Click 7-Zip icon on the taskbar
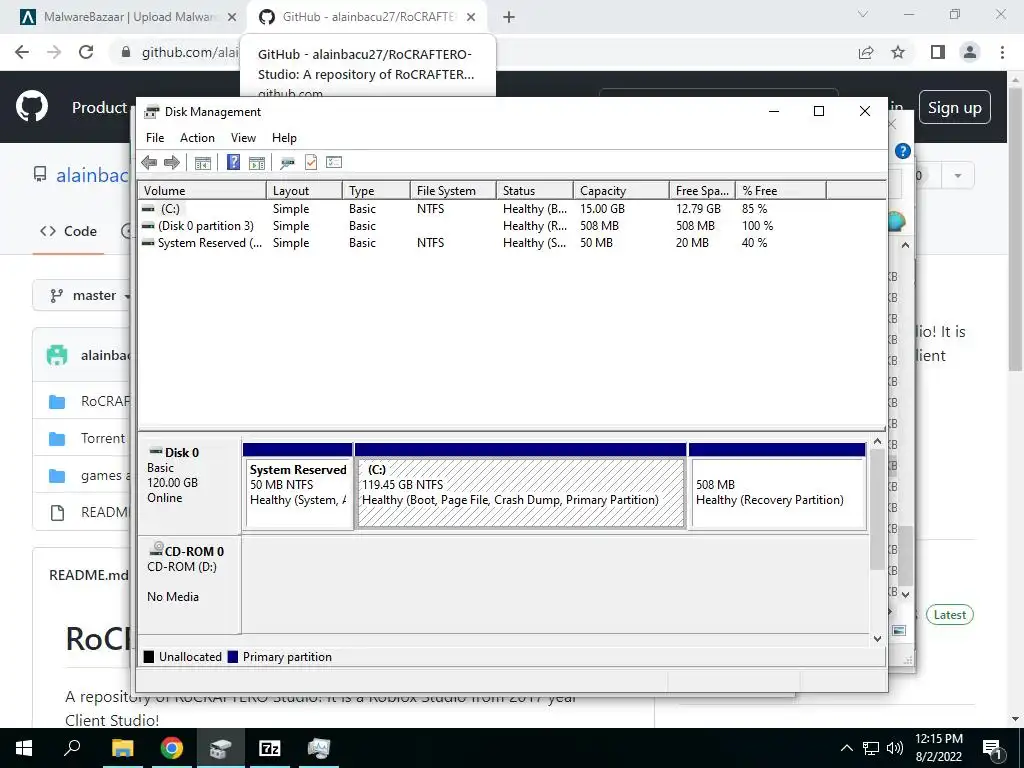The height and width of the screenshot is (768, 1024). pos(270,748)
